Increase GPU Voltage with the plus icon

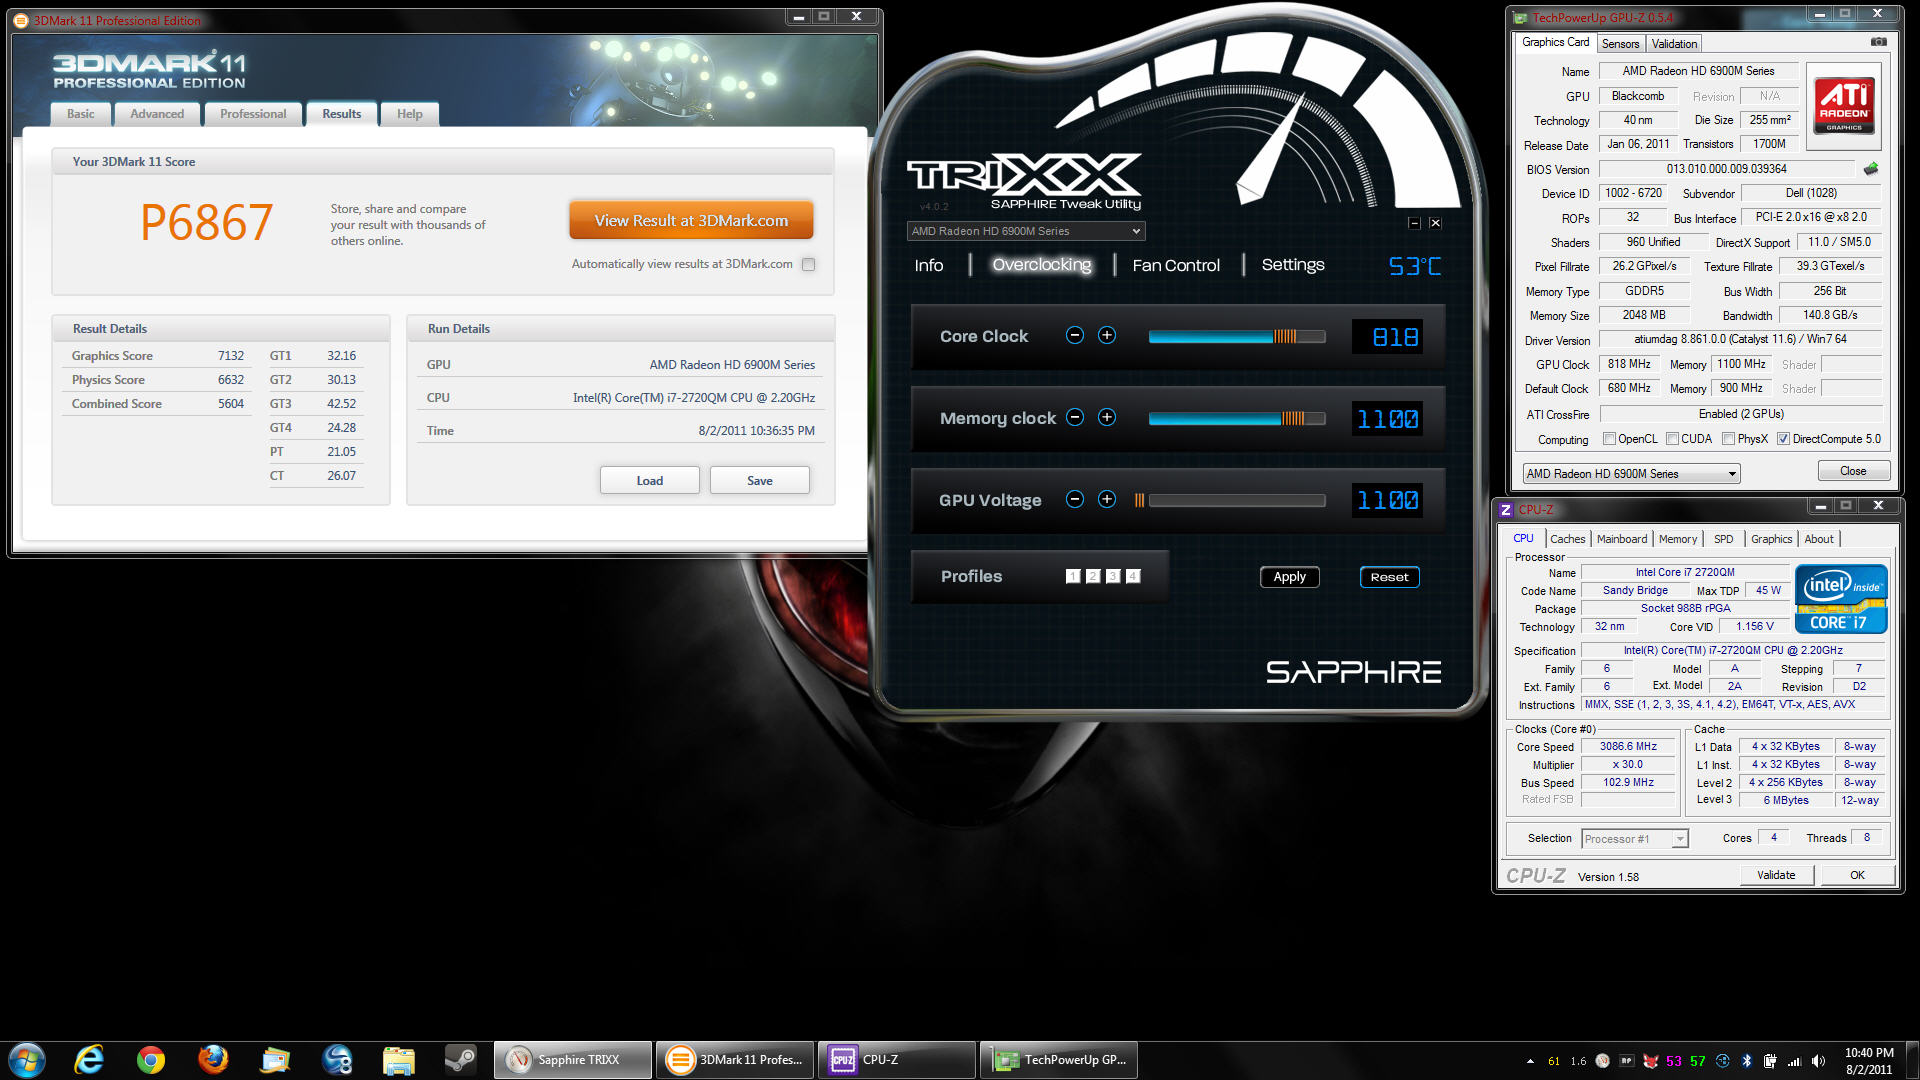(x=1107, y=500)
